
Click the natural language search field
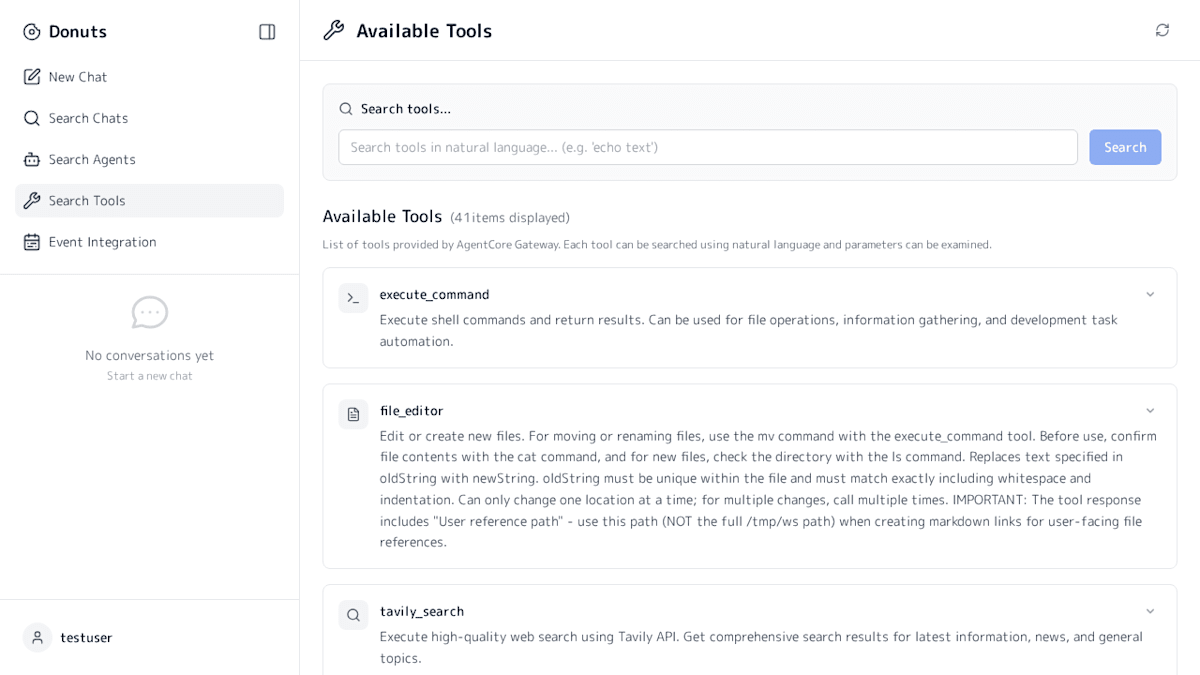(x=707, y=147)
